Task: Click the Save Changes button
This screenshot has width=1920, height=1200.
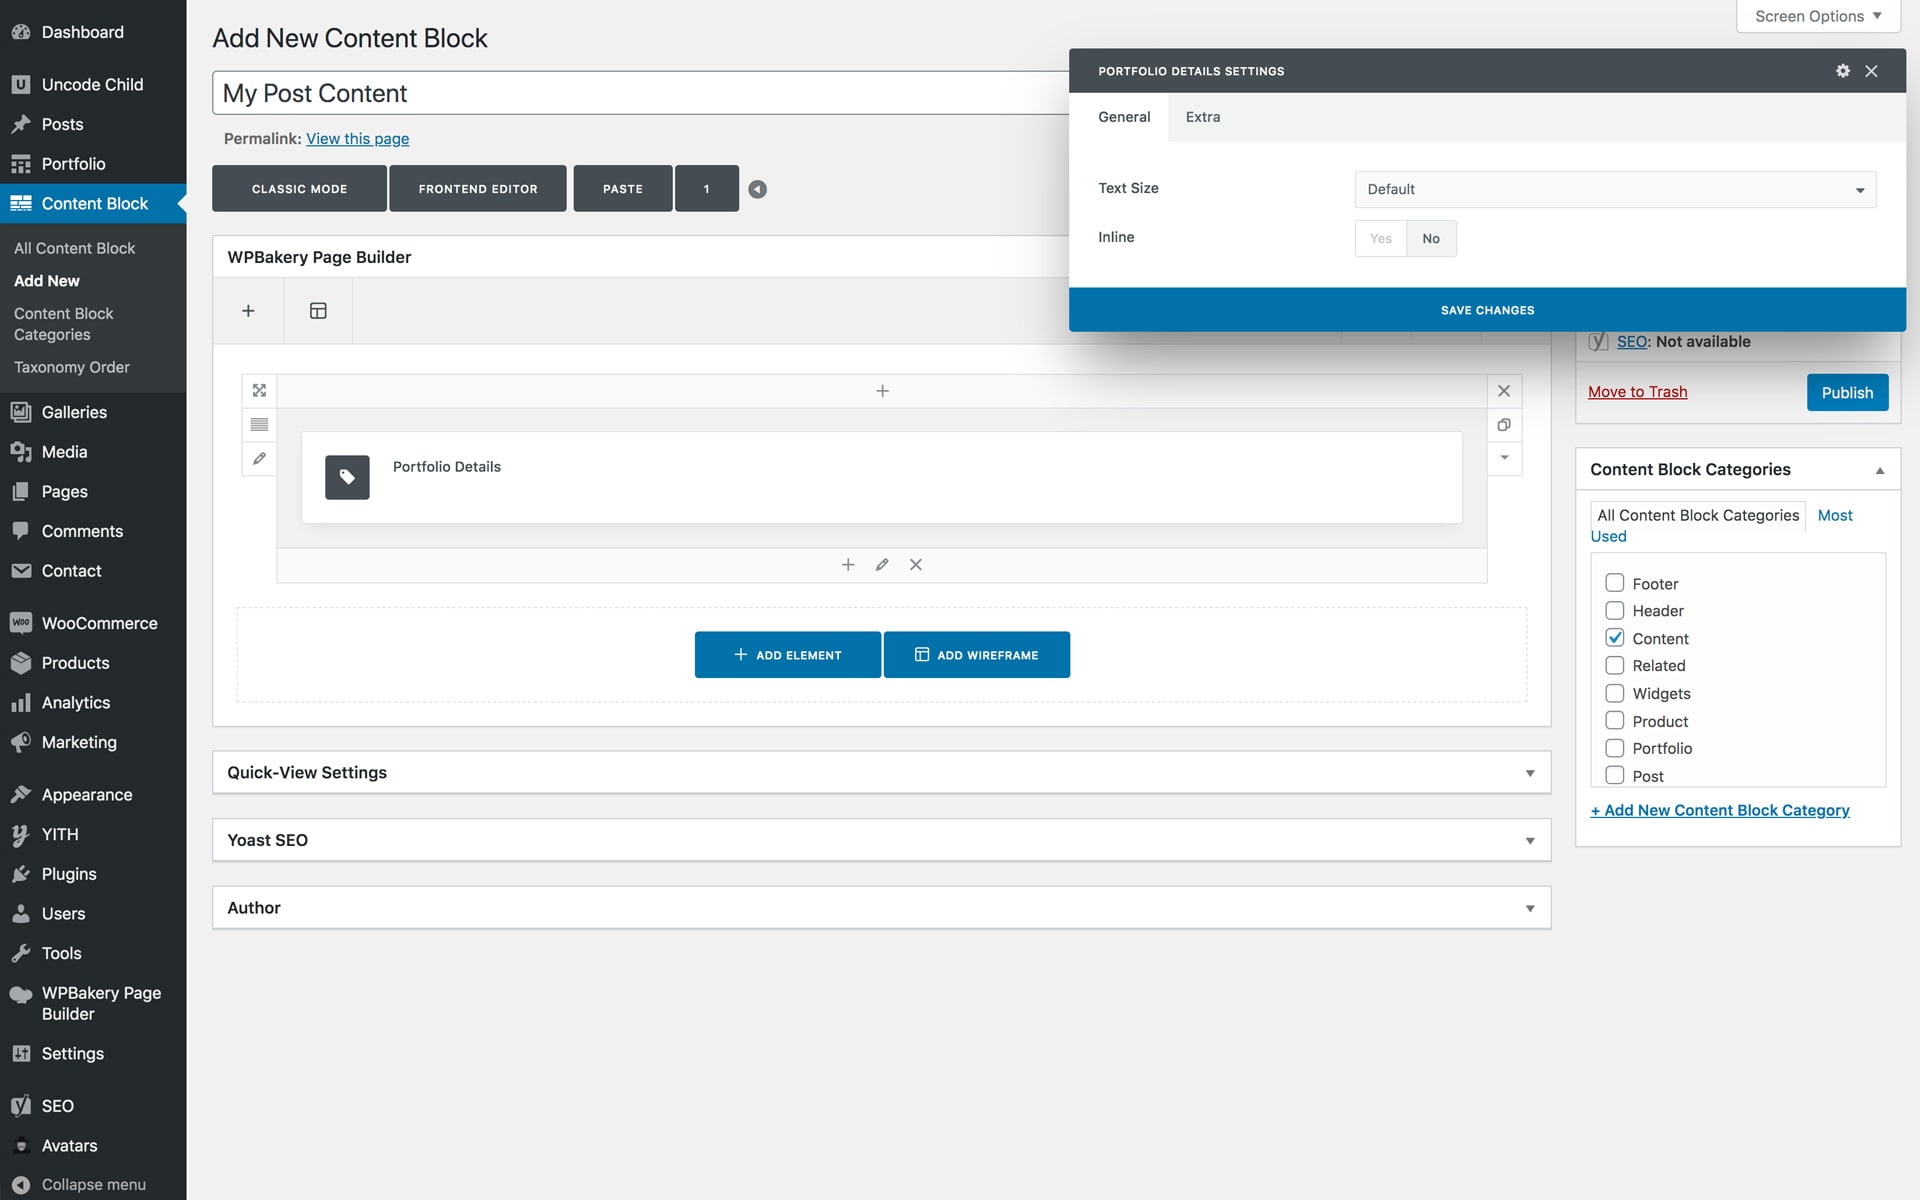Action: click(1486, 310)
